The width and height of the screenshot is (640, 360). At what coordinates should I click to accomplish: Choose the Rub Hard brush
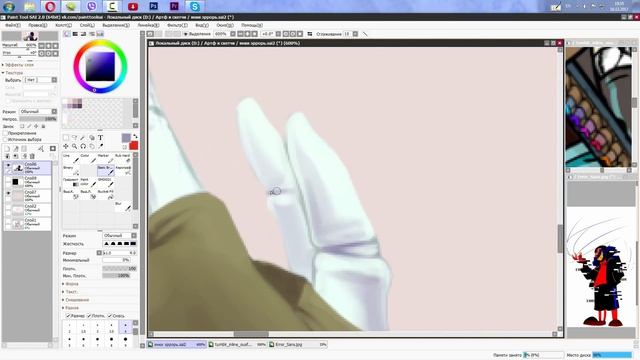123,159
